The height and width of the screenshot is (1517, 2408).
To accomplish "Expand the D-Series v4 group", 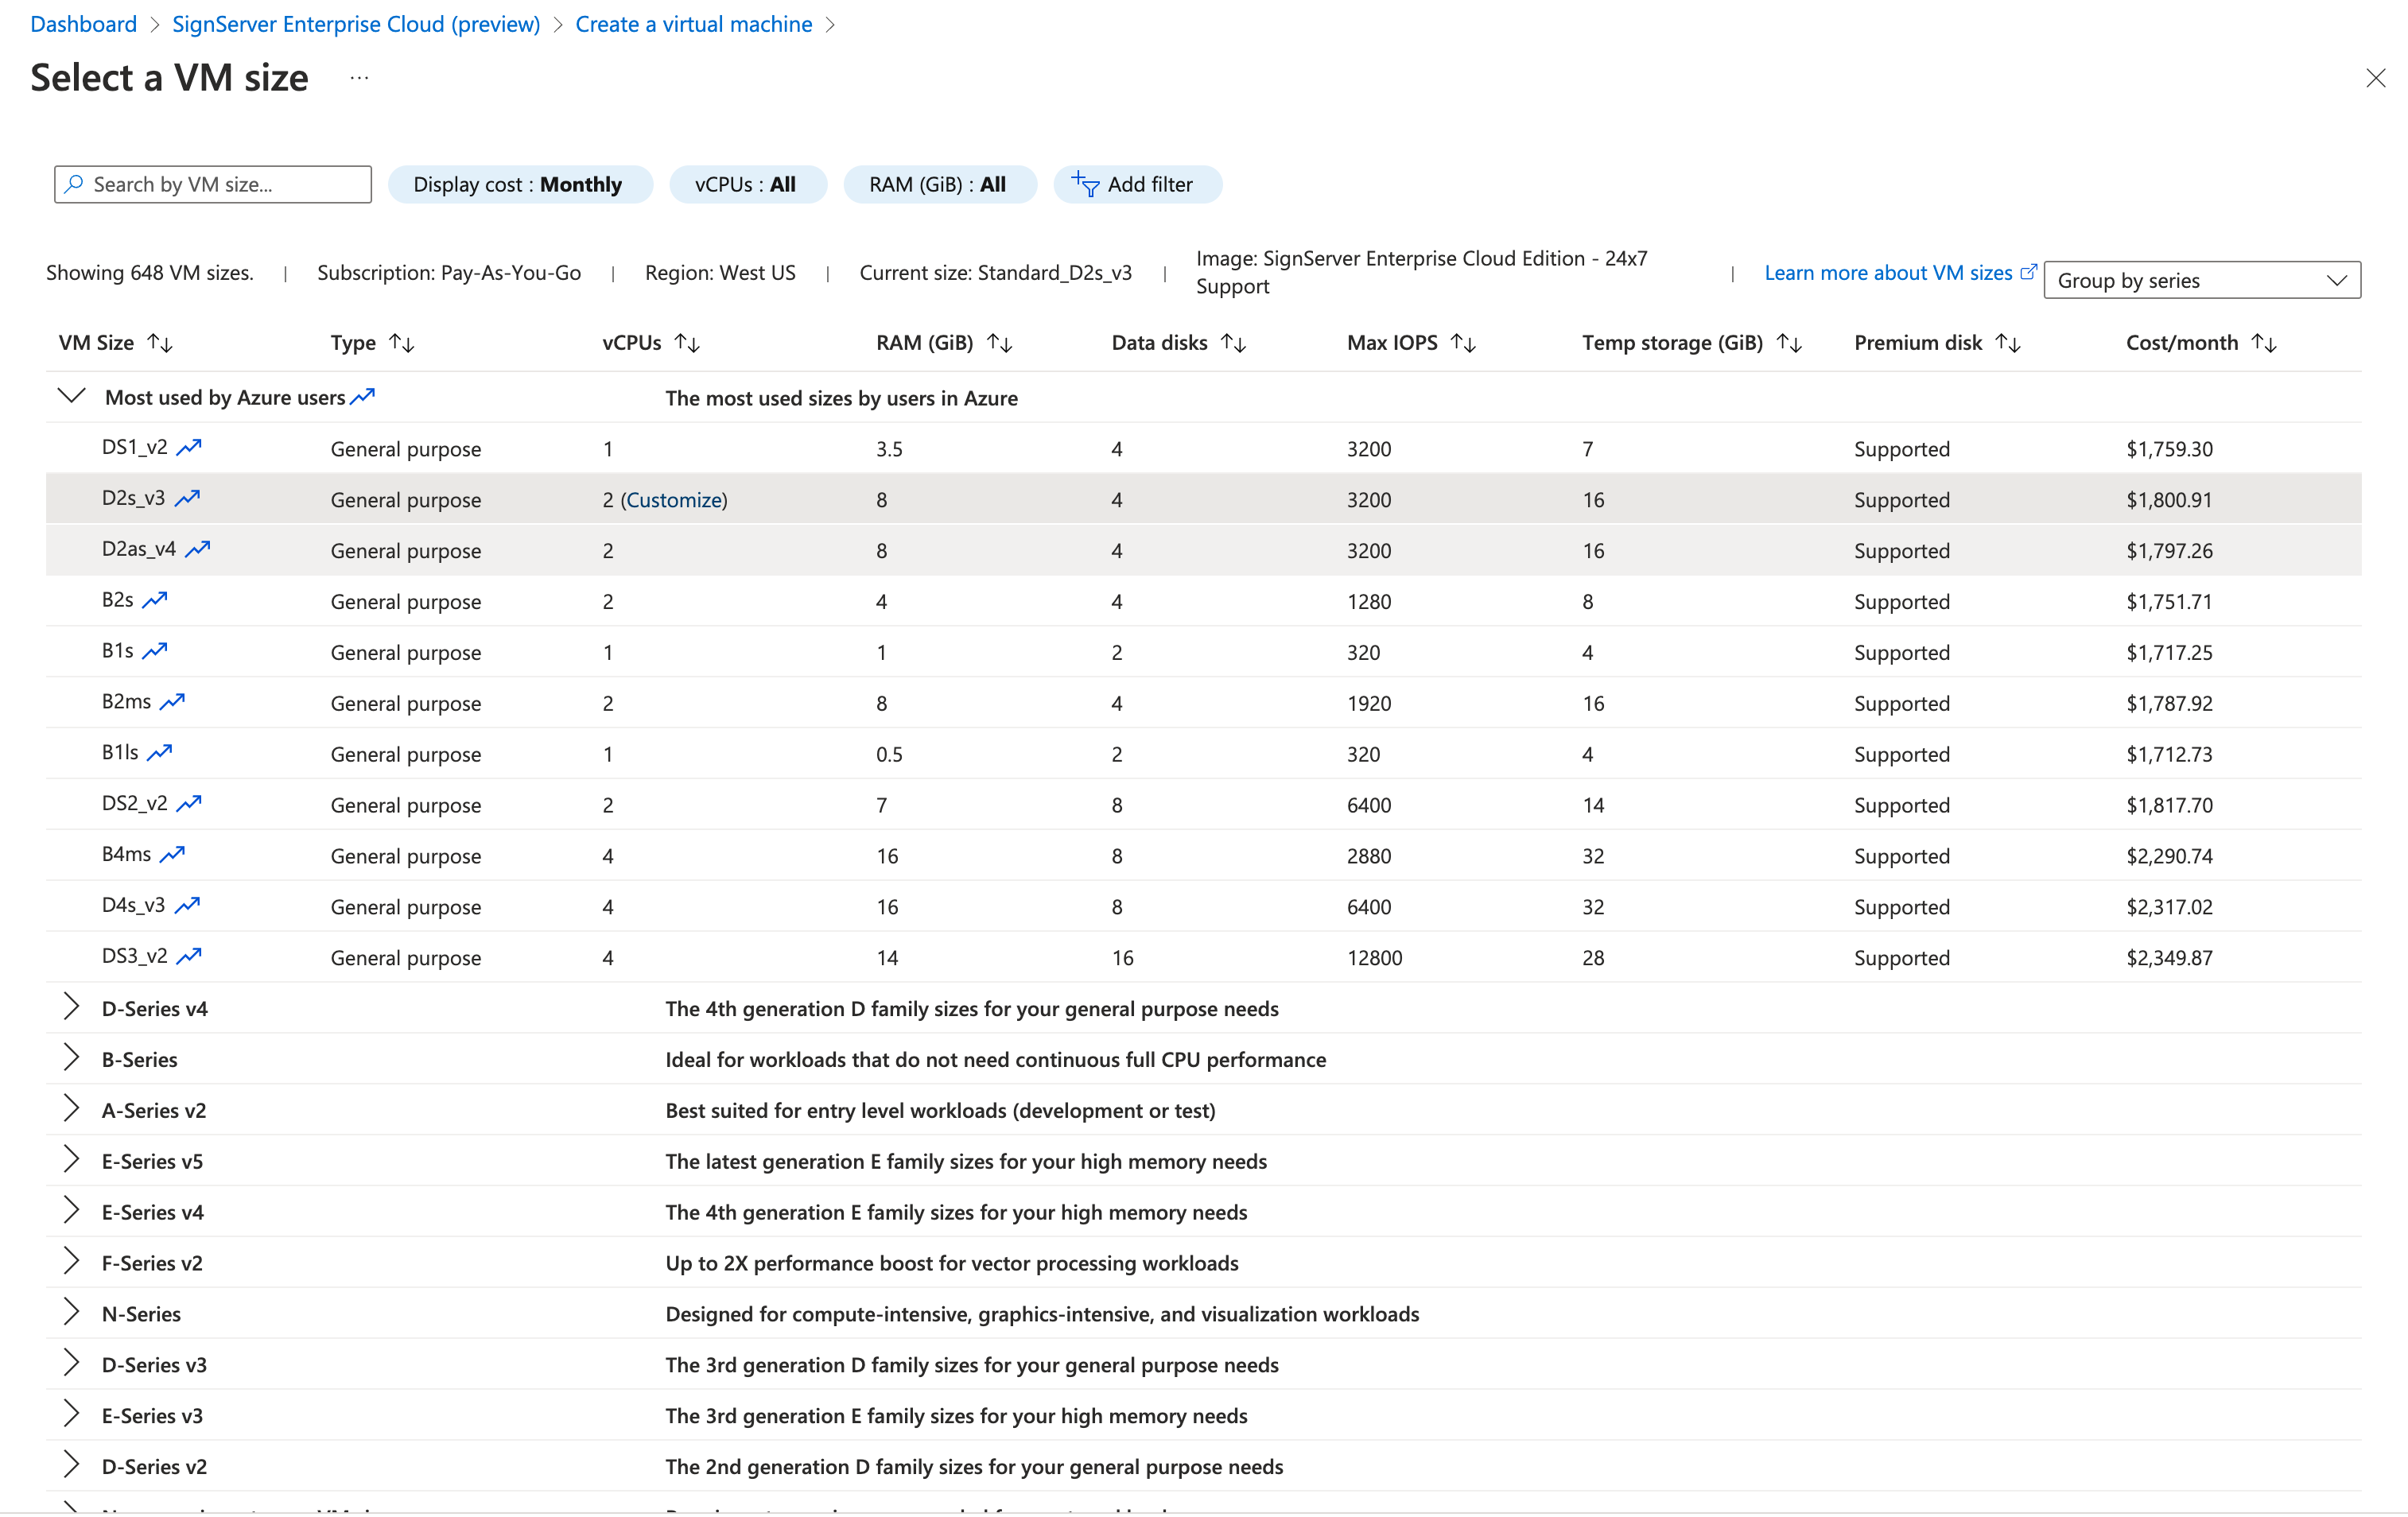I will click(71, 1007).
